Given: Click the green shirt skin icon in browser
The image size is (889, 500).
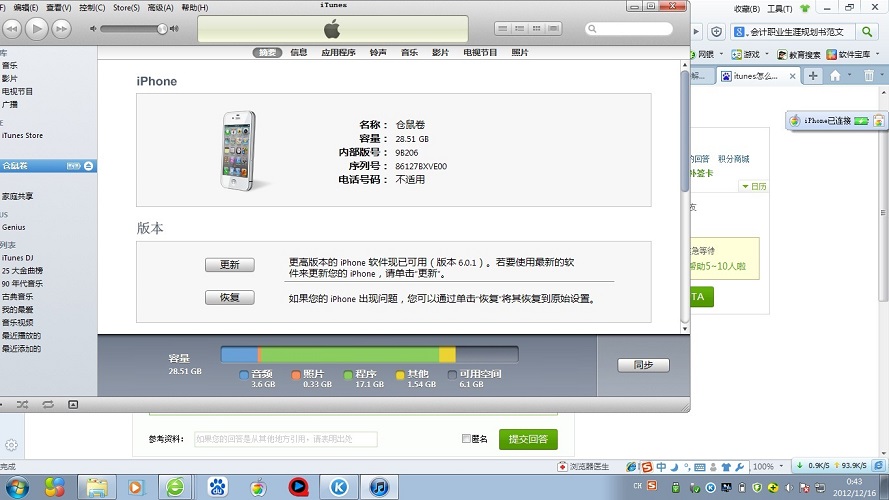Looking at the screenshot, I should pyautogui.click(x=805, y=9).
